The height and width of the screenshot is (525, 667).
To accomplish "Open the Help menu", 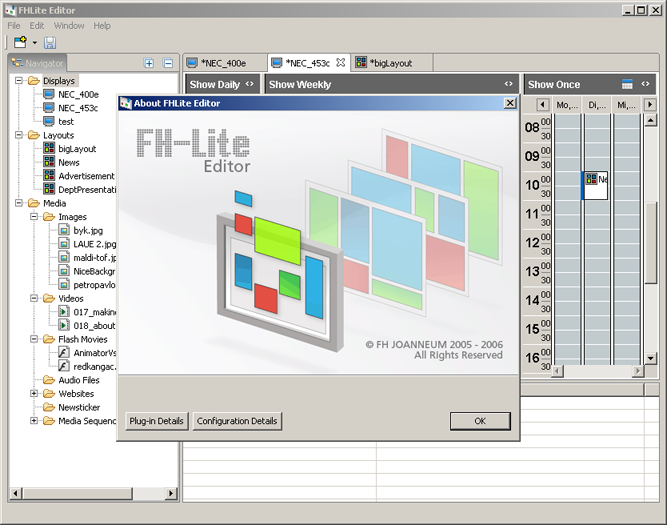I will coord(102,26).
